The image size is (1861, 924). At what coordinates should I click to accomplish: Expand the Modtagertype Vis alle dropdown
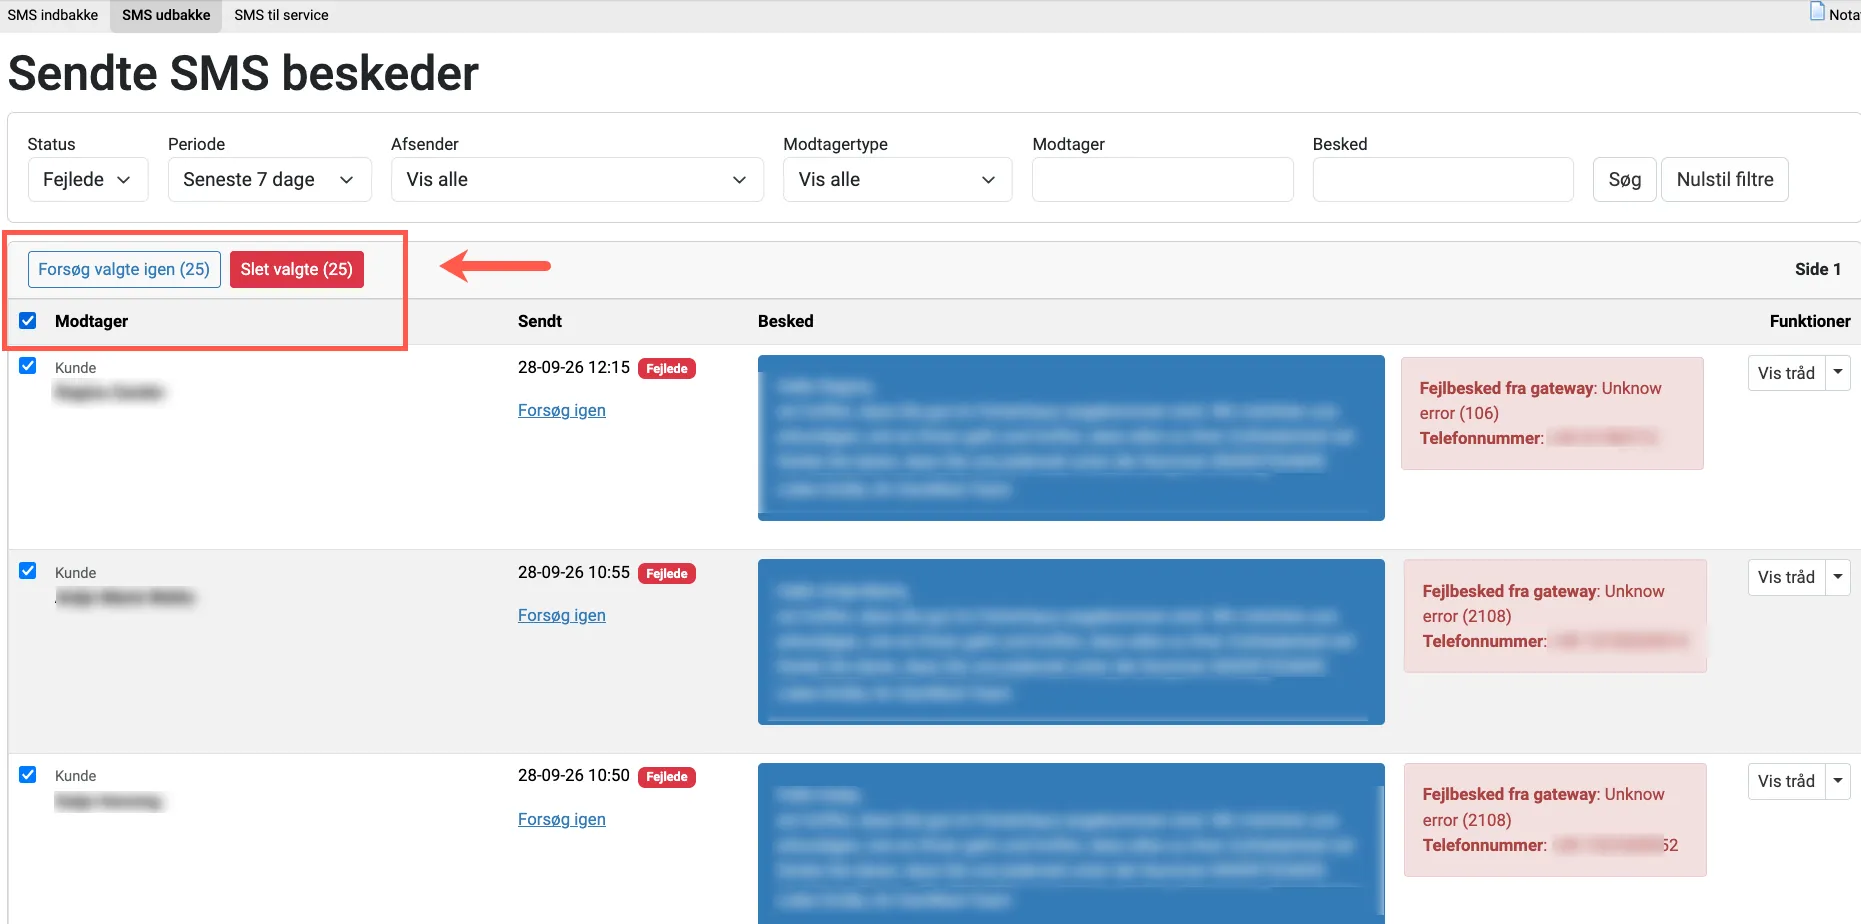tap(897, 180)
